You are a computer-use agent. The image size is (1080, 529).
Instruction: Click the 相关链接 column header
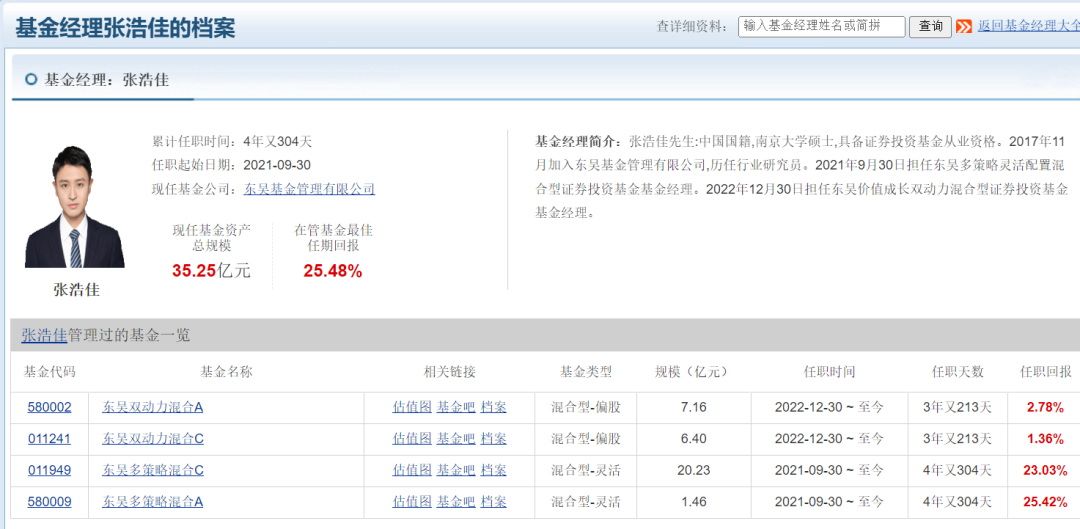(449, 372)
